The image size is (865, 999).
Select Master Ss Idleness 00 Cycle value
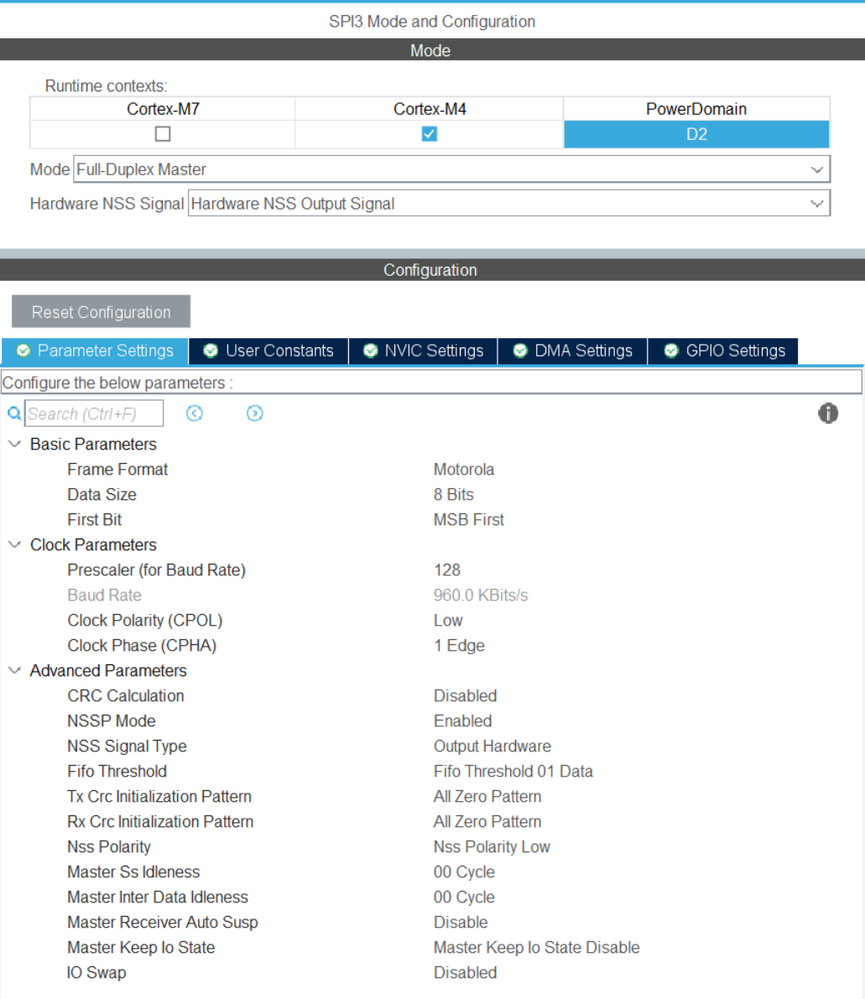point(464,872)
